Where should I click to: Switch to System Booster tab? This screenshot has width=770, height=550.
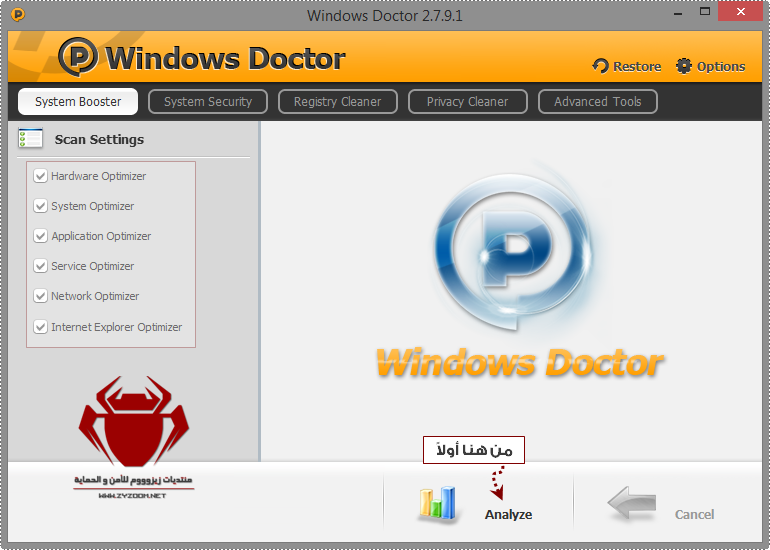tap(78, 101)
